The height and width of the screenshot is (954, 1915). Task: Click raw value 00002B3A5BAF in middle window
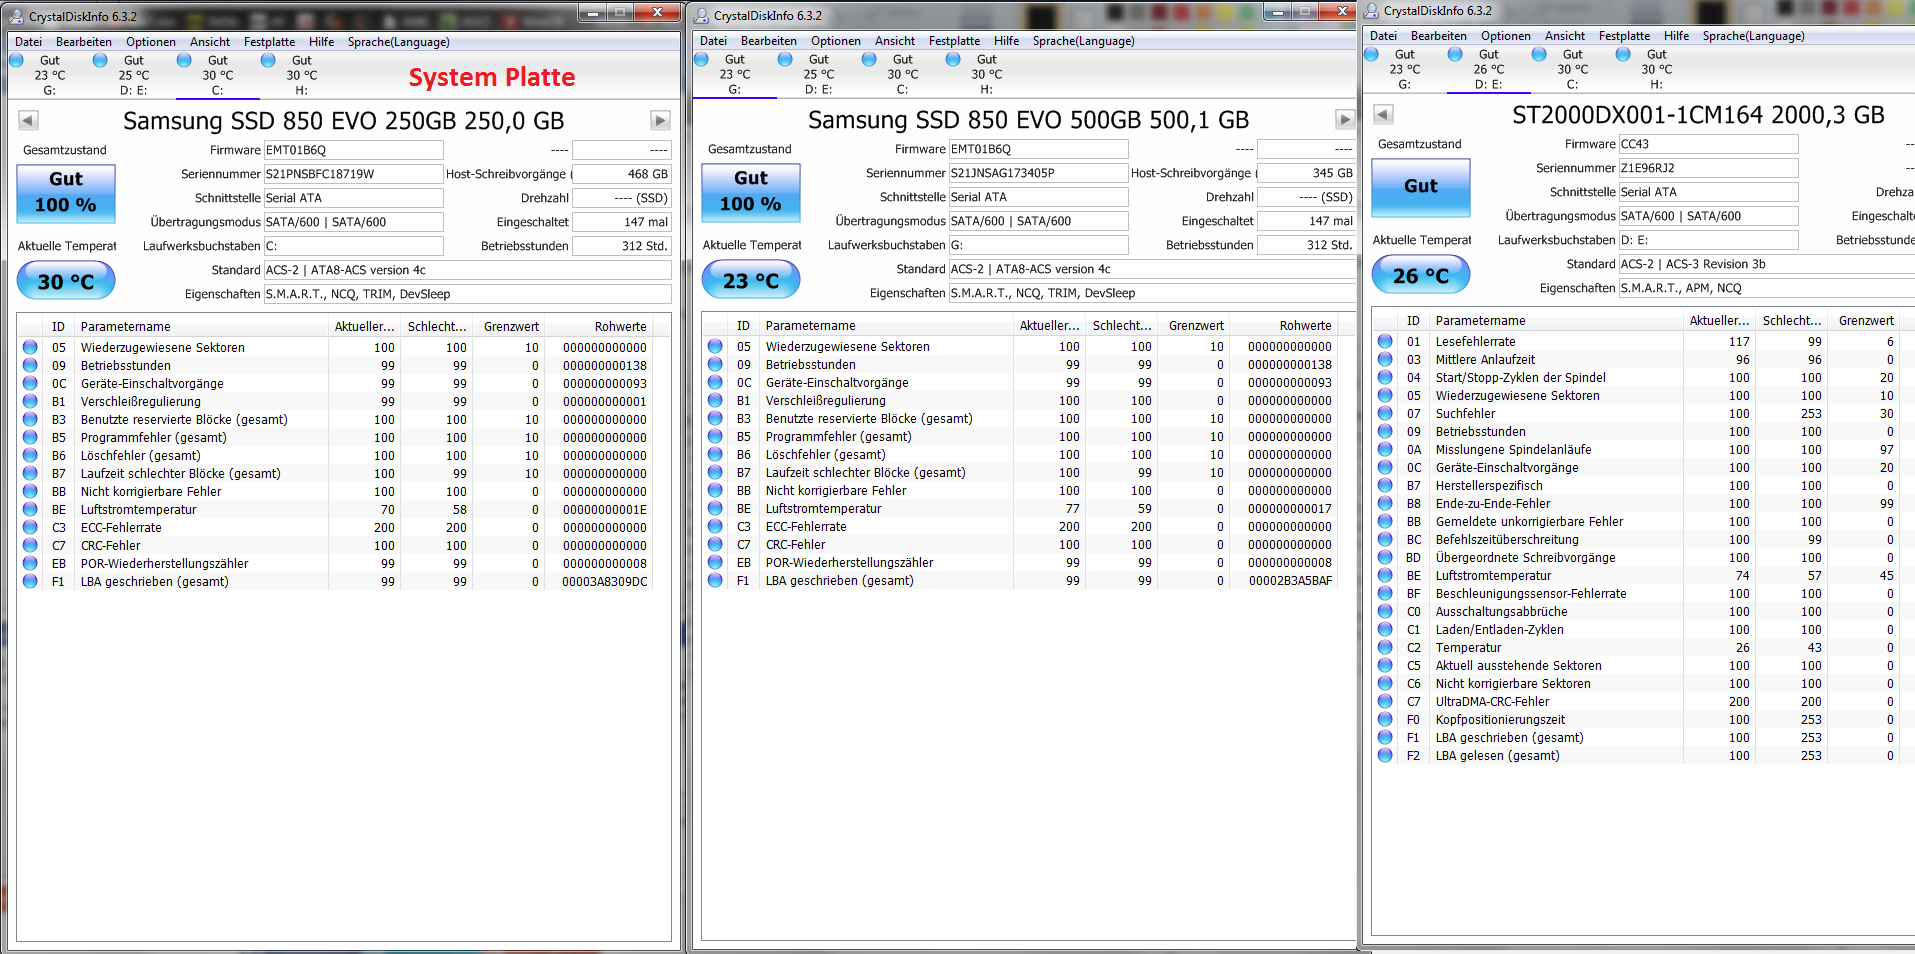pos(1290,580)
